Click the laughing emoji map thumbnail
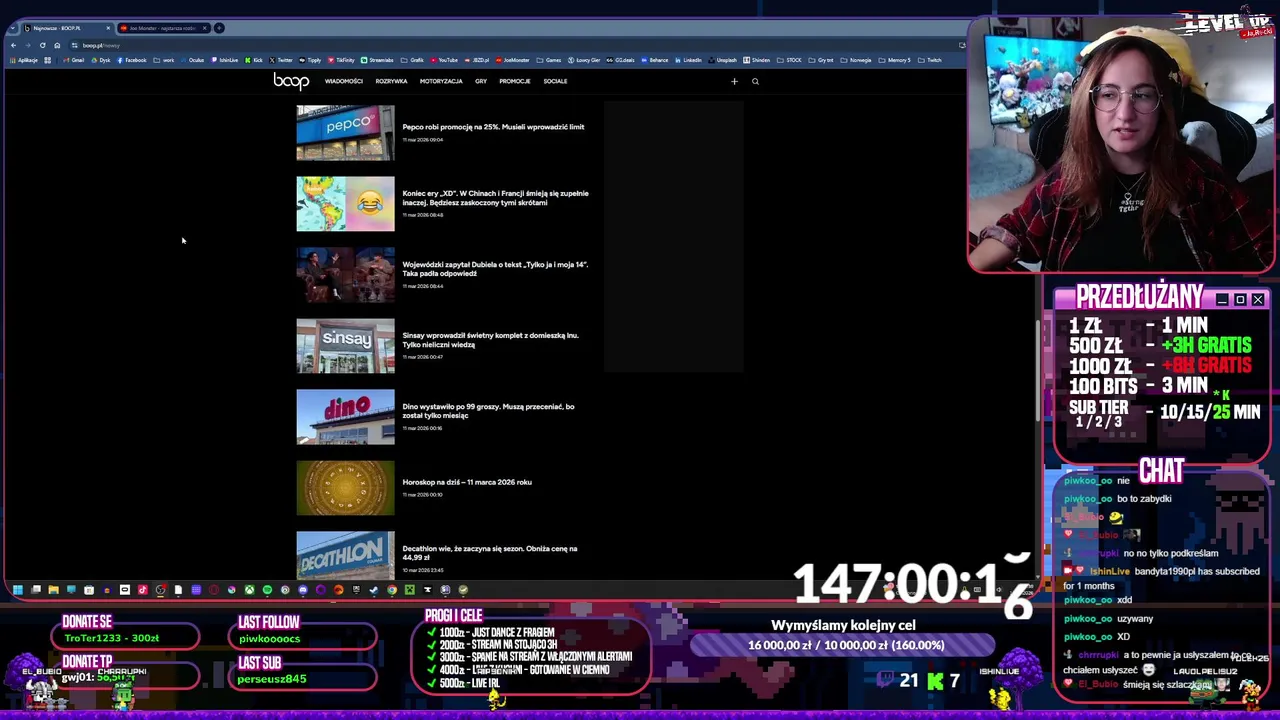Viewport: 1280px width, 720px height. click(x=345, y=204)
